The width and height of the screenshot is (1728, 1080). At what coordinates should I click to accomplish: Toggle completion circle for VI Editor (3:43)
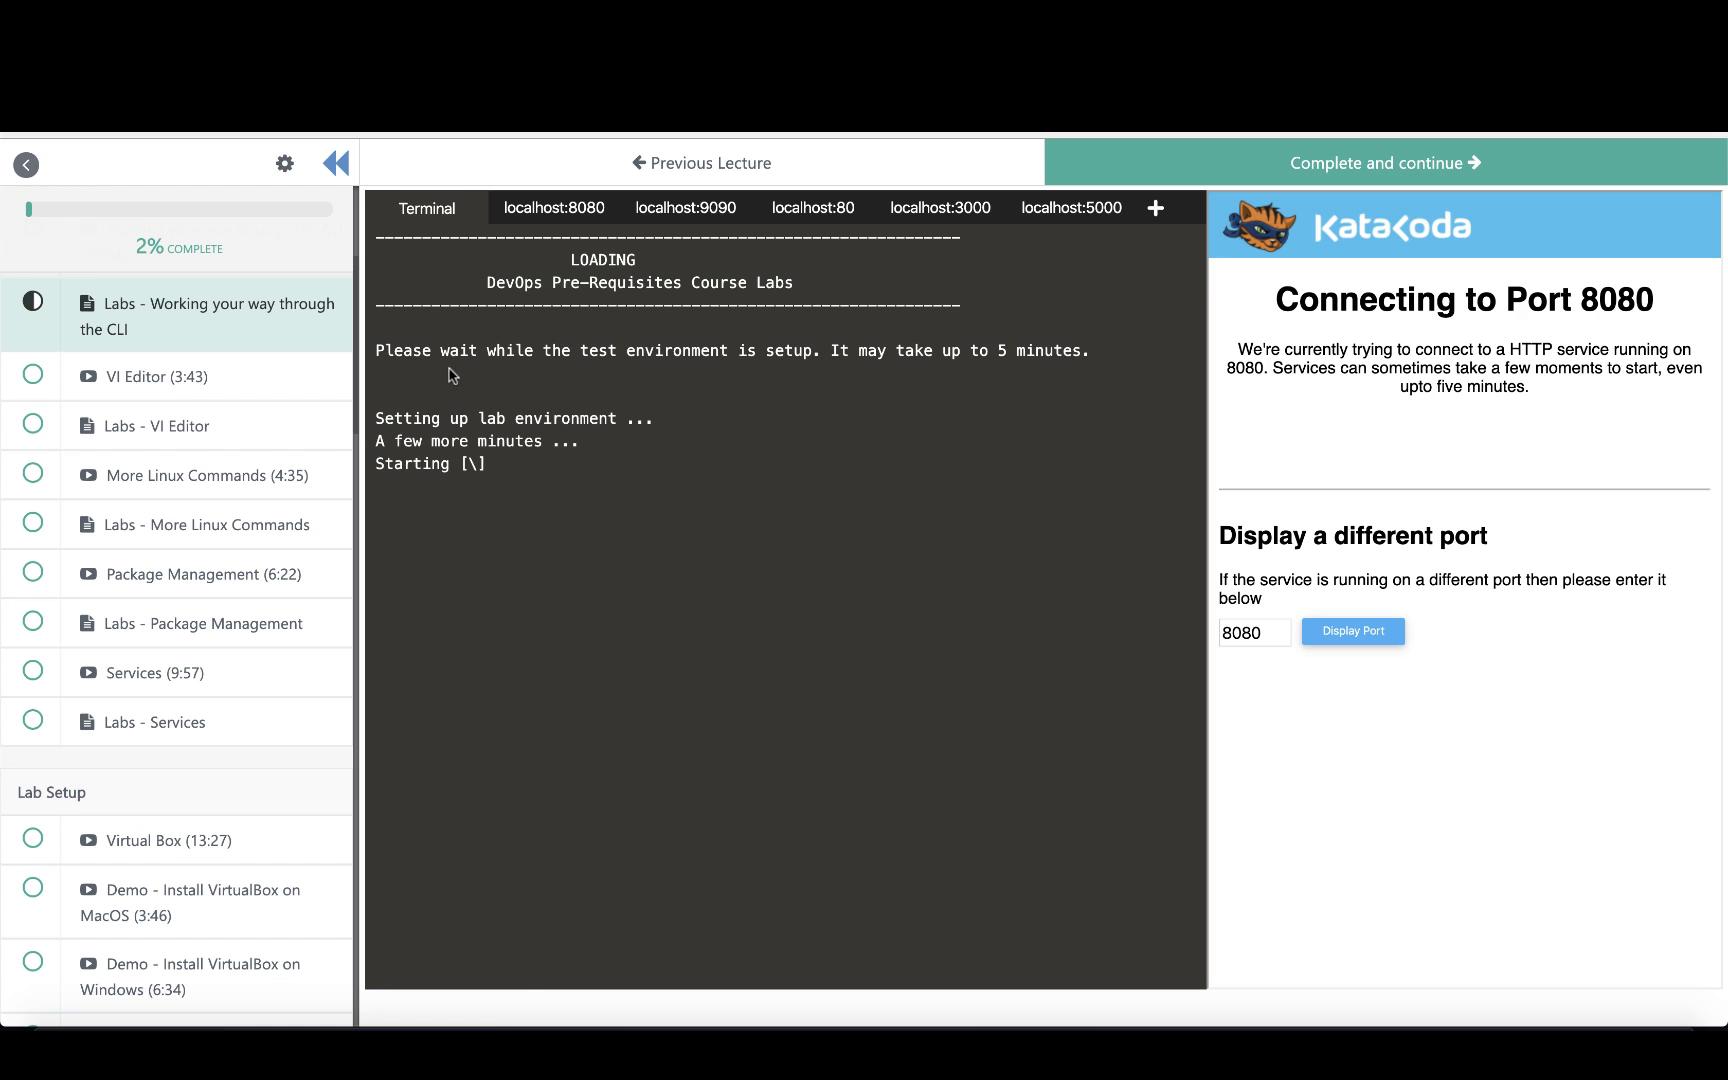point(33,374)
